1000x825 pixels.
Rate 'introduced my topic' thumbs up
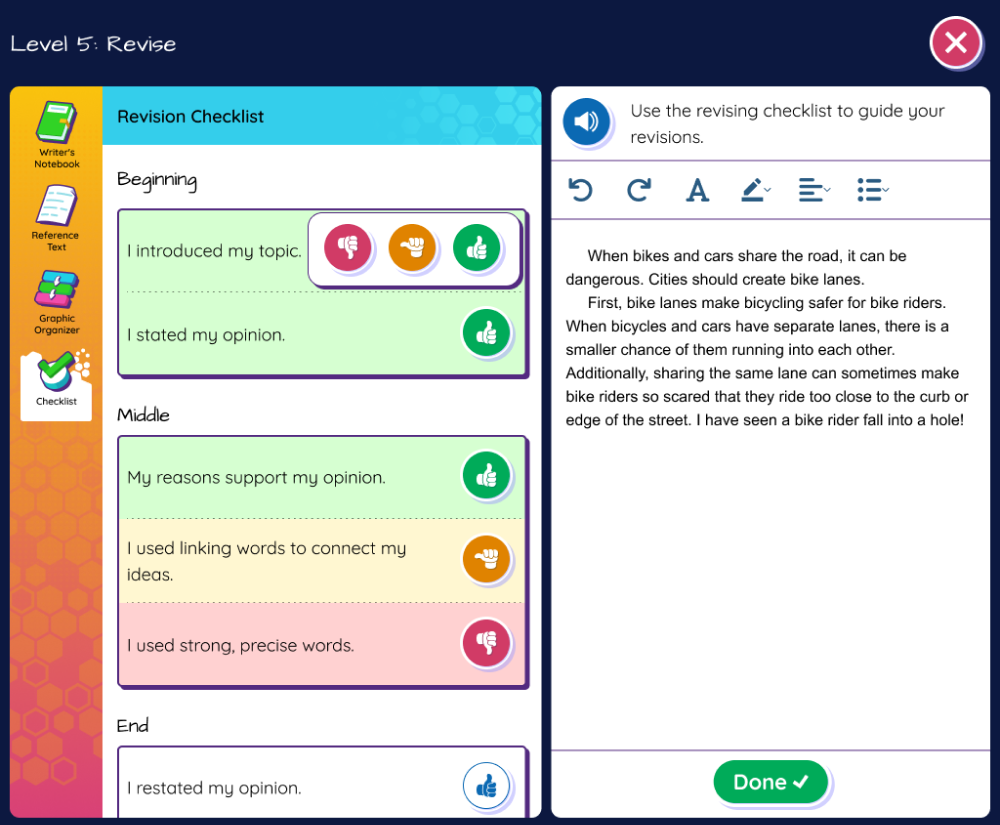pos(477,248)
